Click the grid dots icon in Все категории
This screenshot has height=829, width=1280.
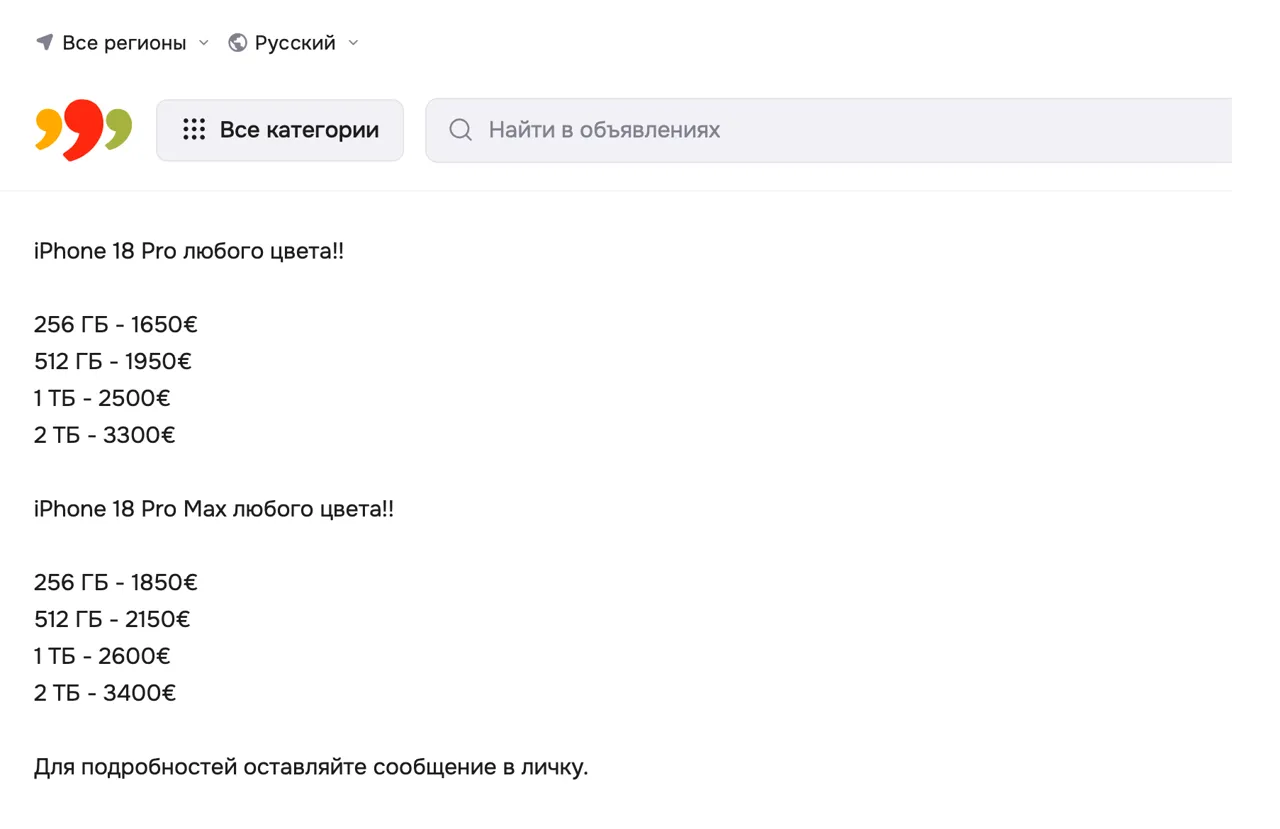pyautogui.click(x=194, y=130)
